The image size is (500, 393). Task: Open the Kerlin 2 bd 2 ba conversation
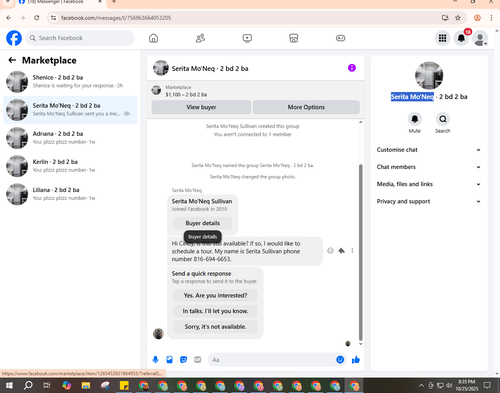(x=70, y=166)
